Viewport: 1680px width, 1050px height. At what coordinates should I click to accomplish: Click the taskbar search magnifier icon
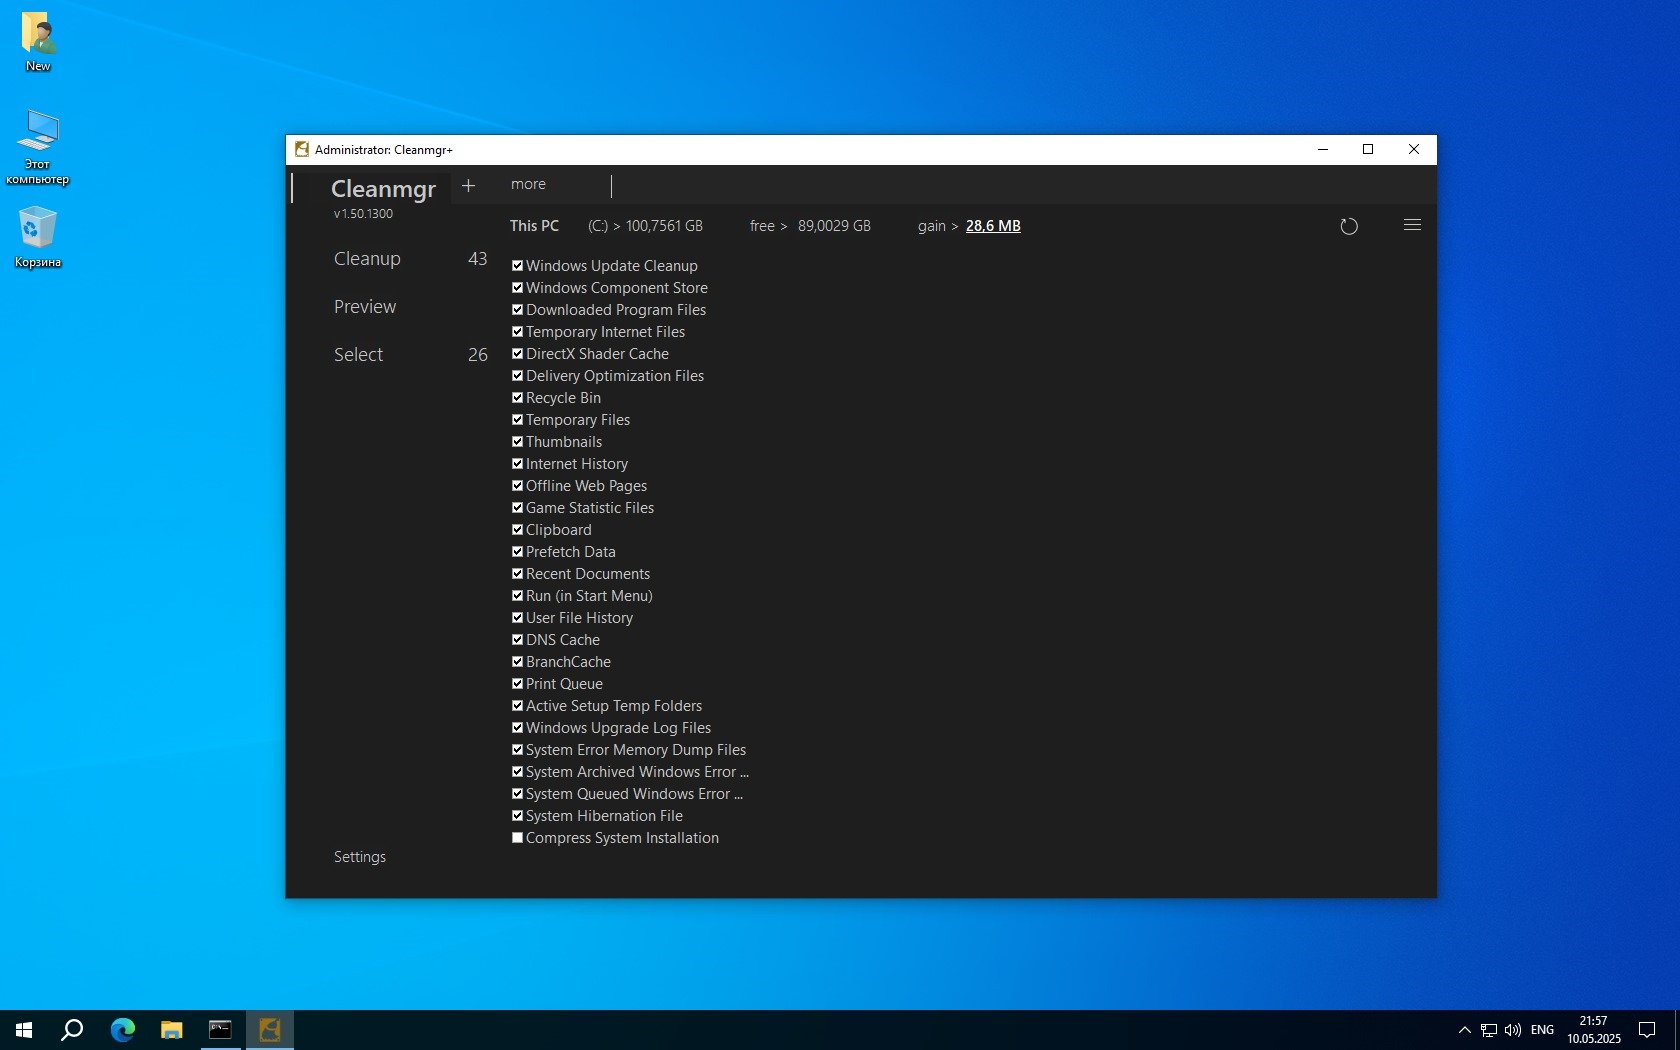(x=72, y=1029)
